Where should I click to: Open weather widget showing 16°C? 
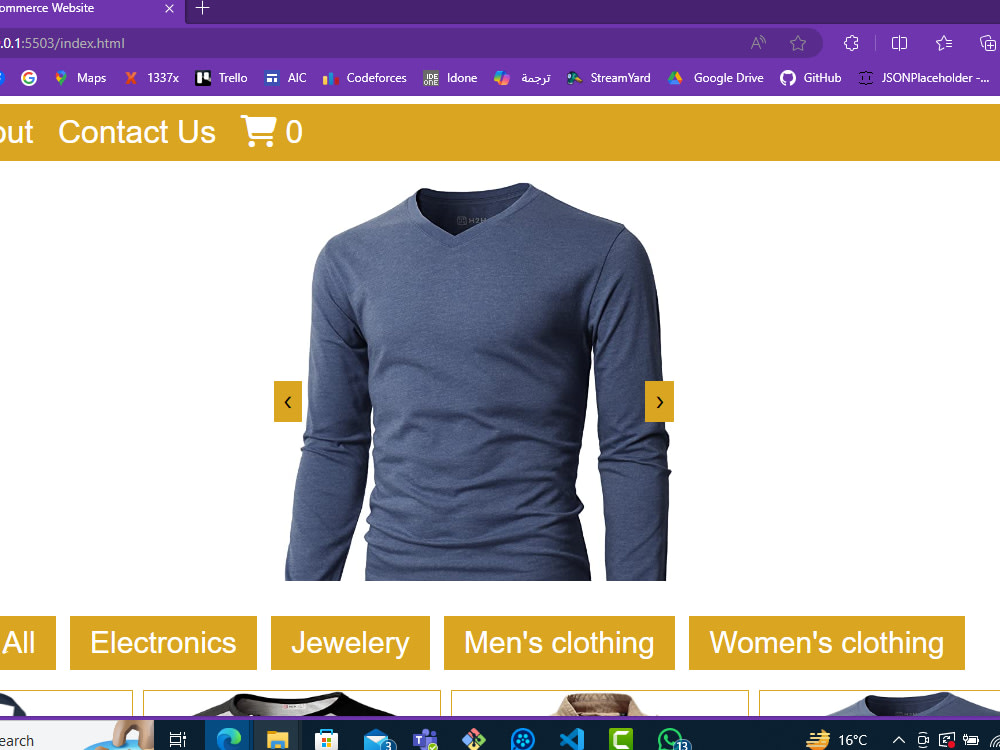[x=837, y=740]
